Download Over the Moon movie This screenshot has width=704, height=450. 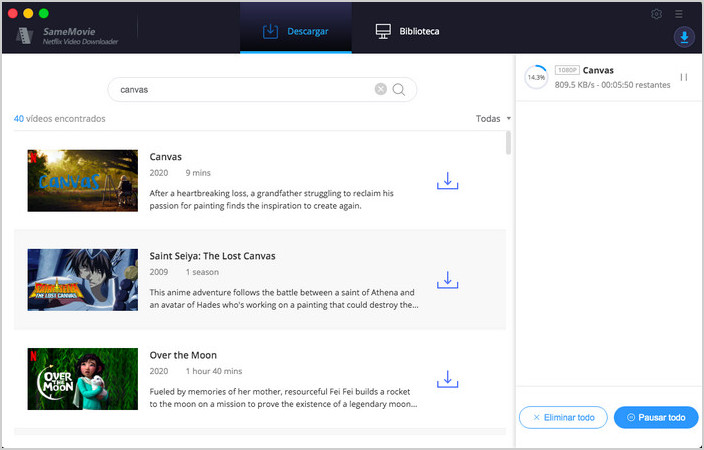click(x=448, y=379)
